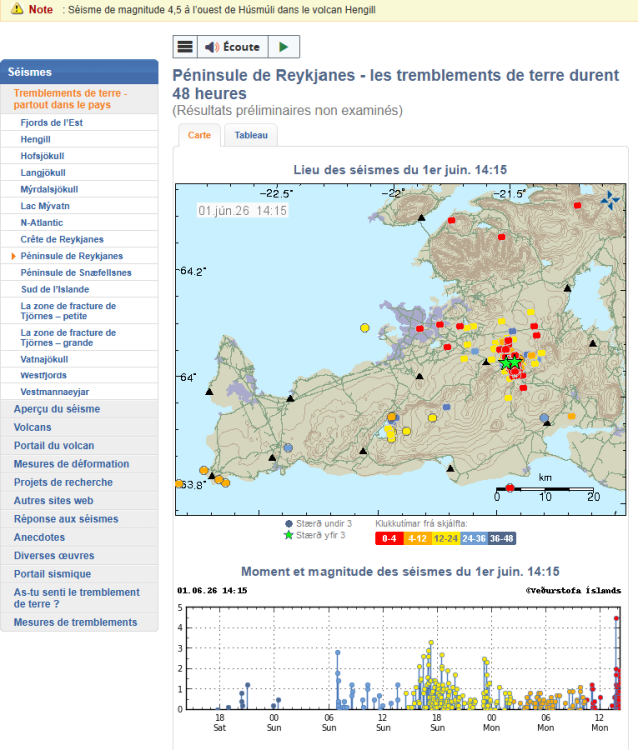Click the page title Péninsule de Reykjanes heading
Screen dimensions: 638x750
(396, 84)
